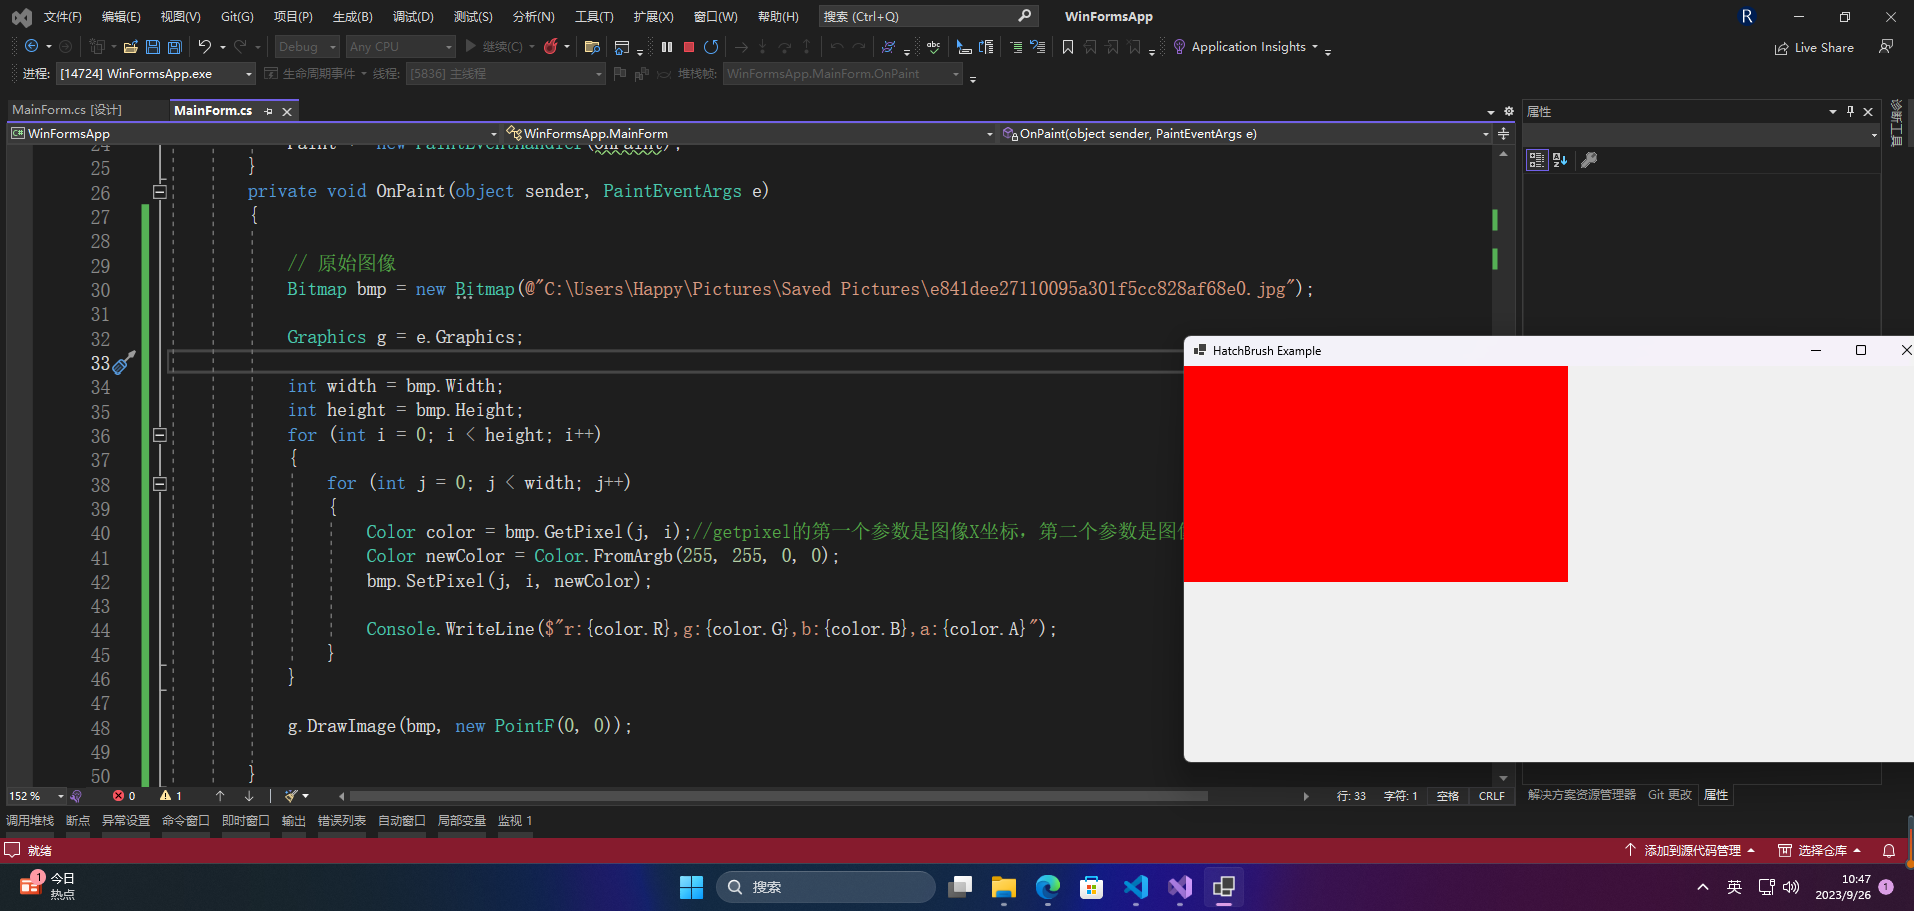Click the red image in HatchBrush Example window
The image size is (1914, 911).
coord(1375,474)
